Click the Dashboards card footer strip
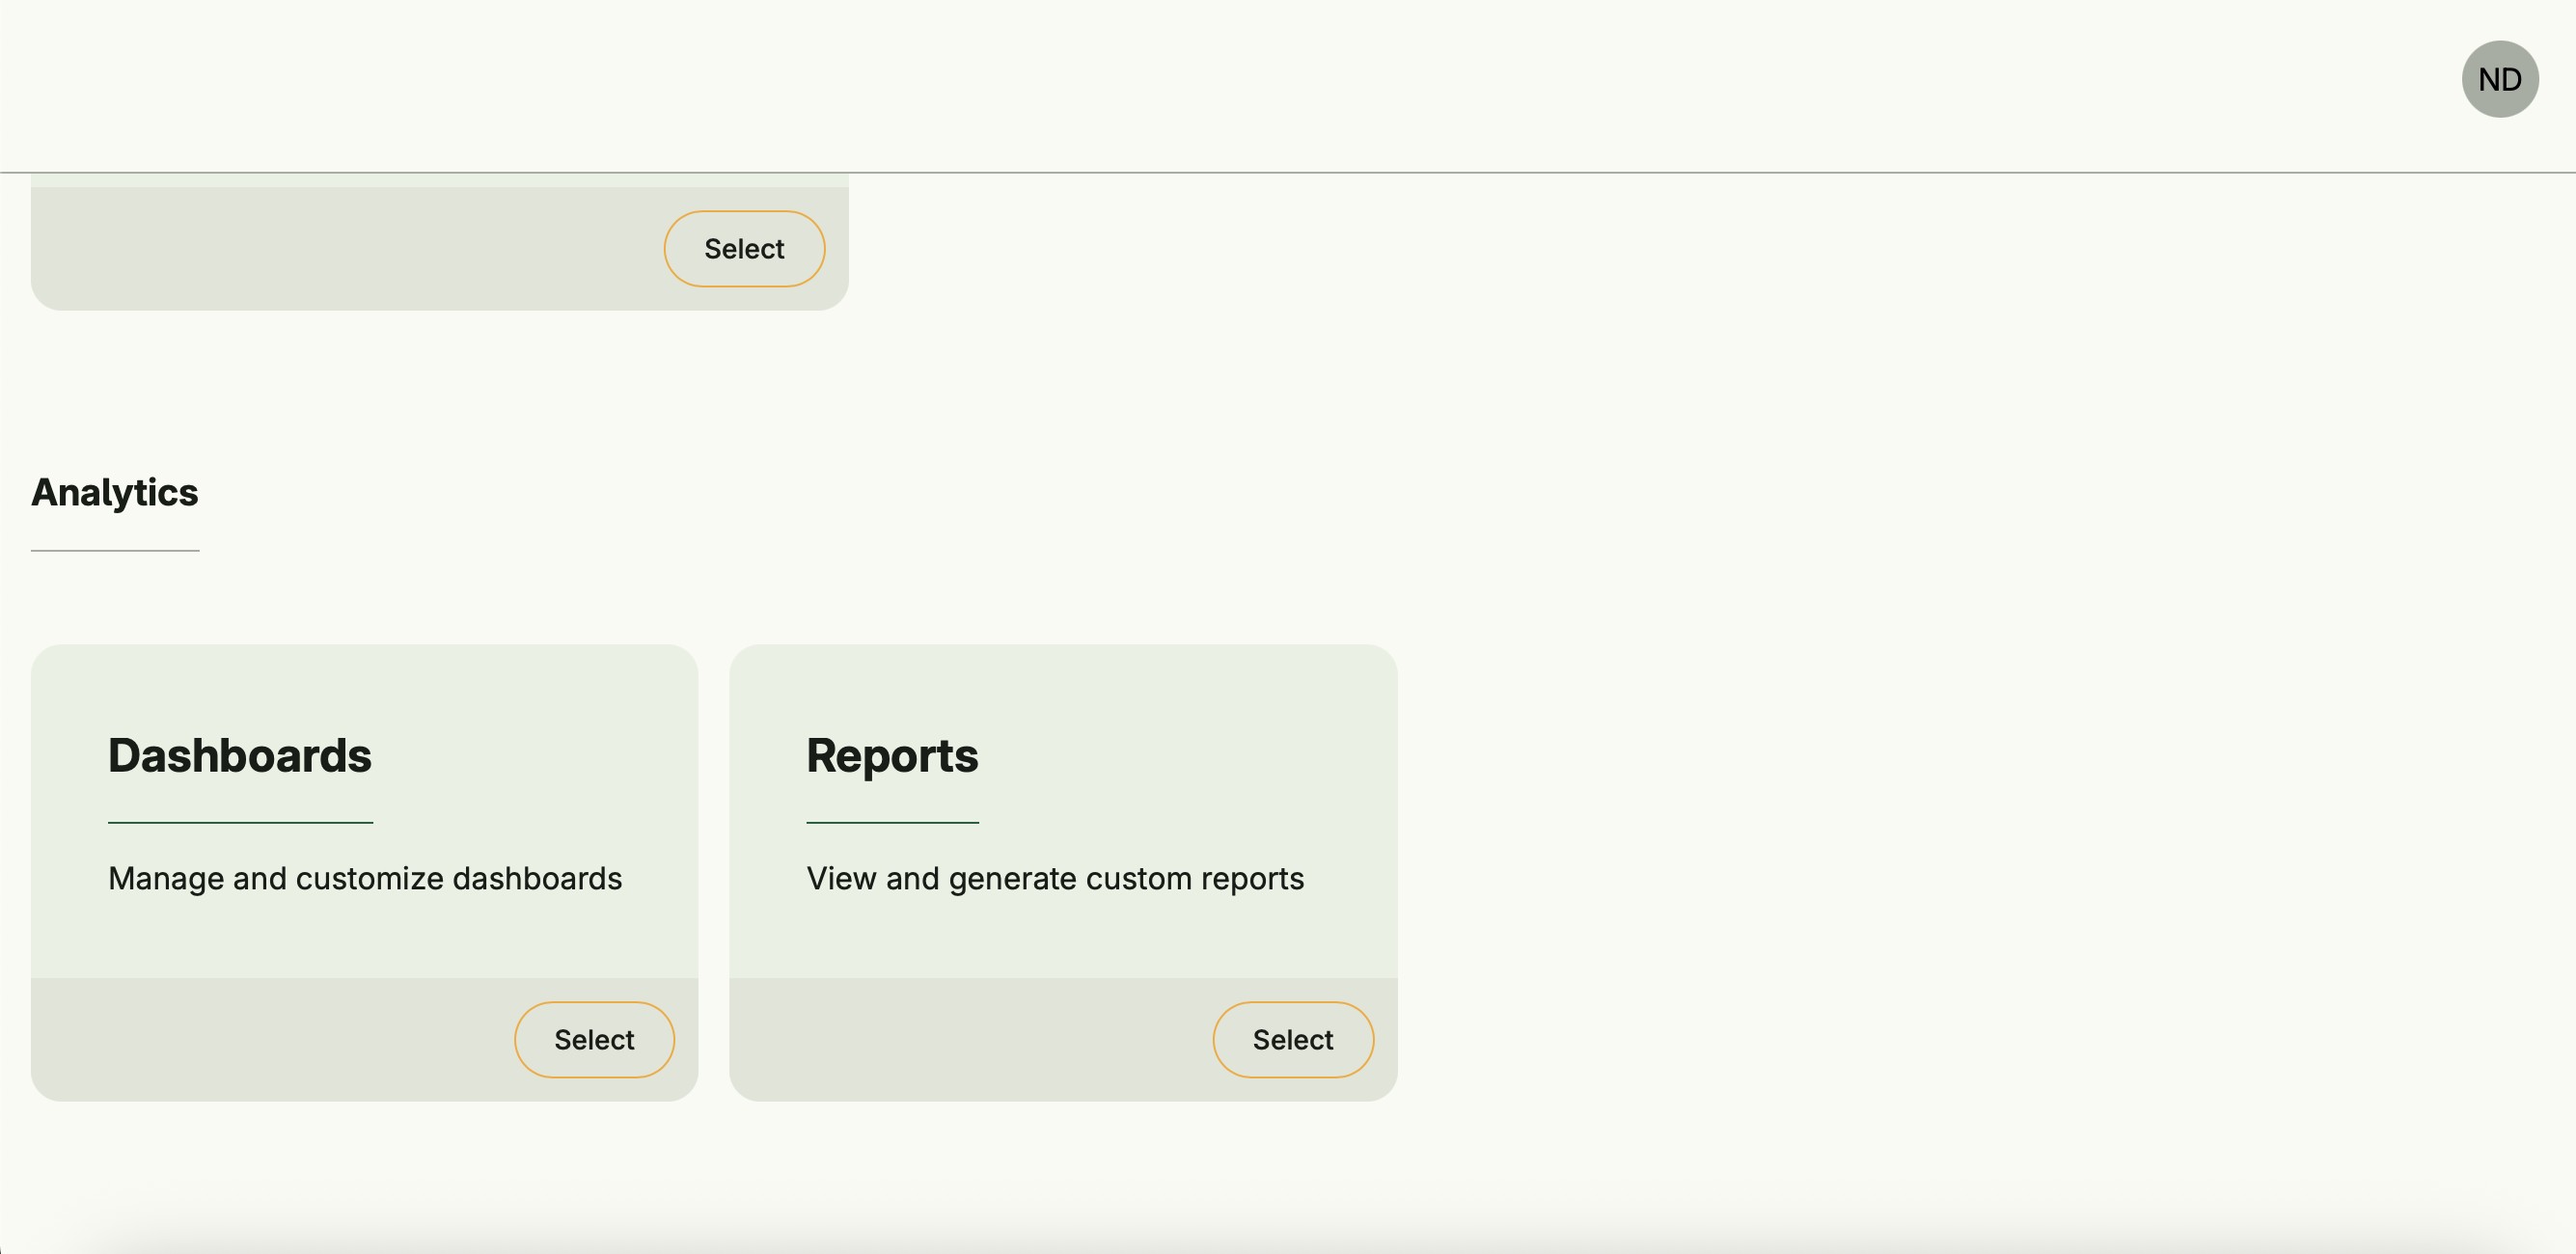The height and width of the screenshot is (1254, 2576). coord(270,1040)
